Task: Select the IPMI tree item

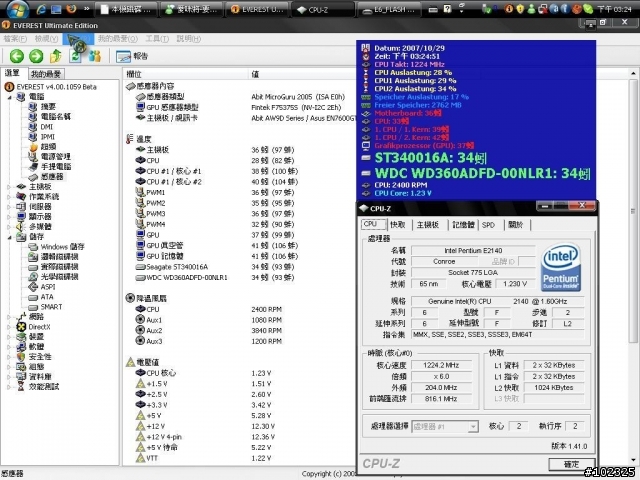Action: [48, 137]
